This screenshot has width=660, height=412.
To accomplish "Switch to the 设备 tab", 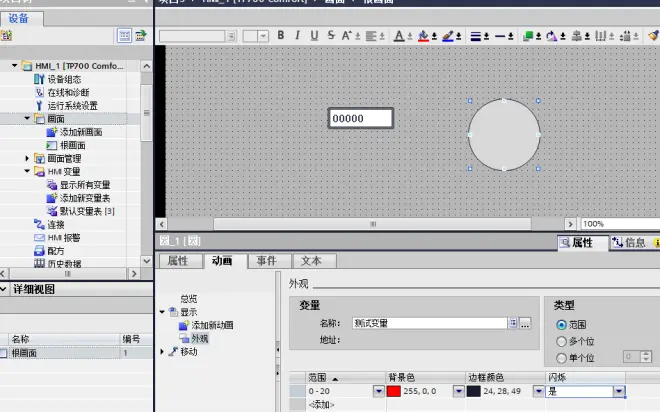I will click(21, 19).
